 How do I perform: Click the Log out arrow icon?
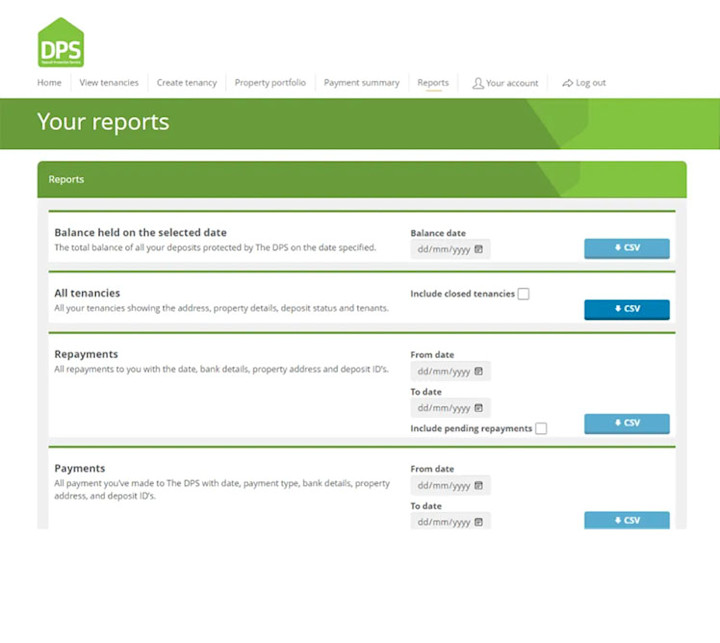tap(568, 83)
